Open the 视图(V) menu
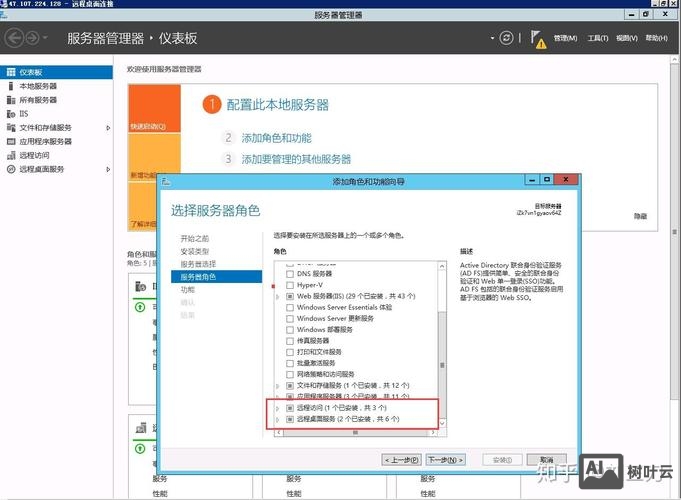Viewport: 681px width, 500px height. (627, 38)
